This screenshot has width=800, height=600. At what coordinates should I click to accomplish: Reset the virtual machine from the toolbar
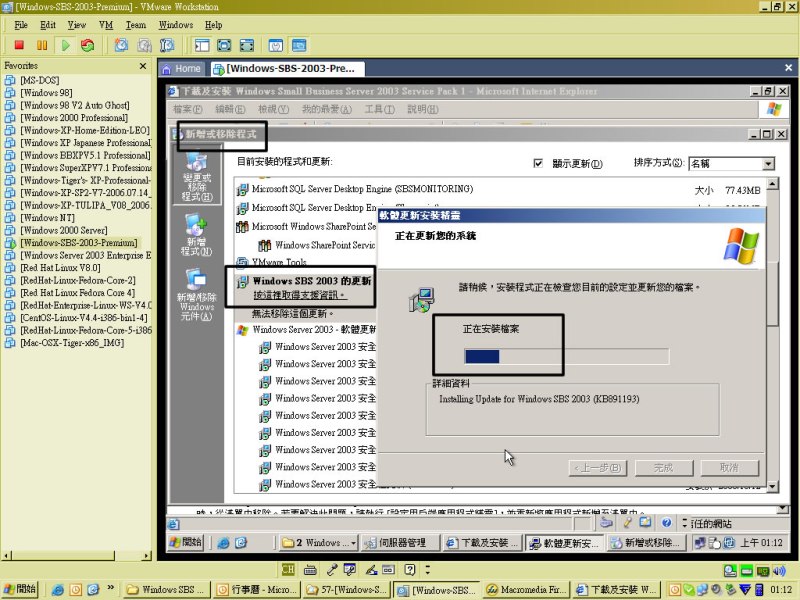(x=88, y=45)
